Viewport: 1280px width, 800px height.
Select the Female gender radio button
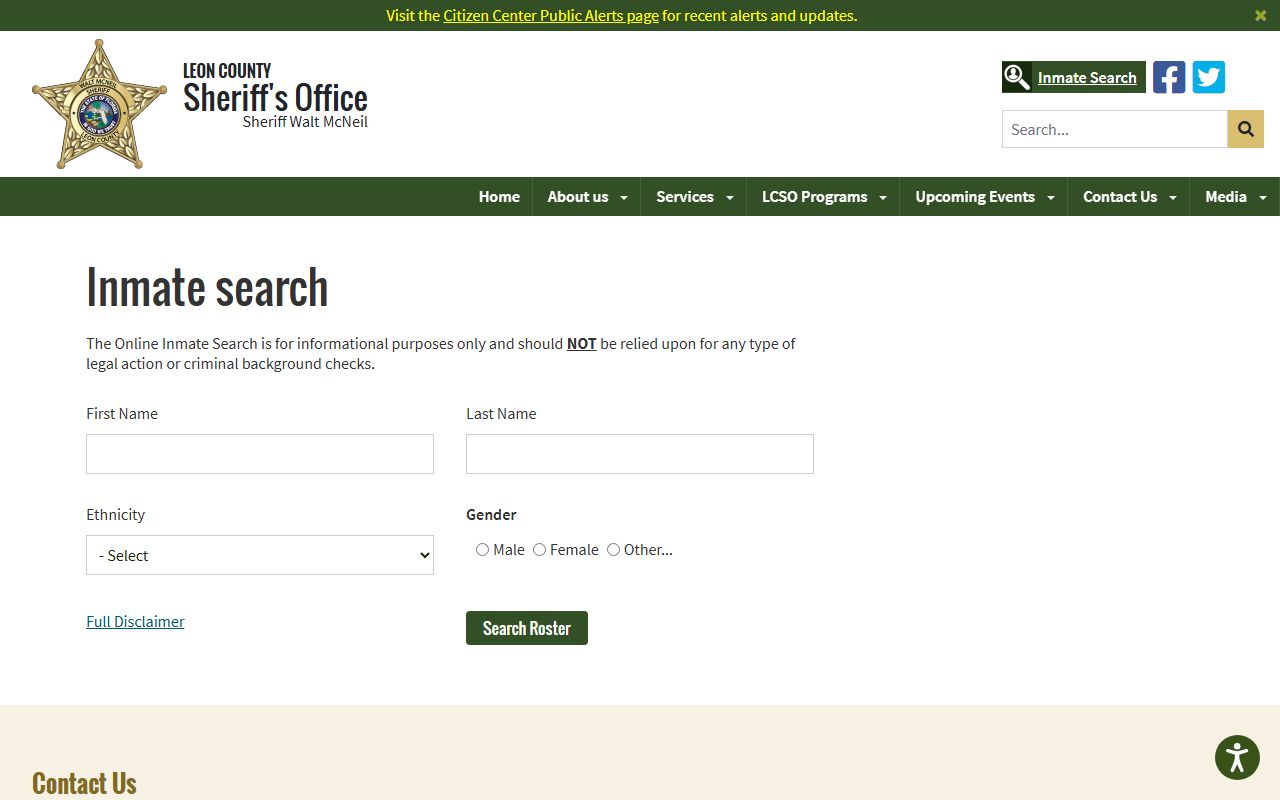539,550
